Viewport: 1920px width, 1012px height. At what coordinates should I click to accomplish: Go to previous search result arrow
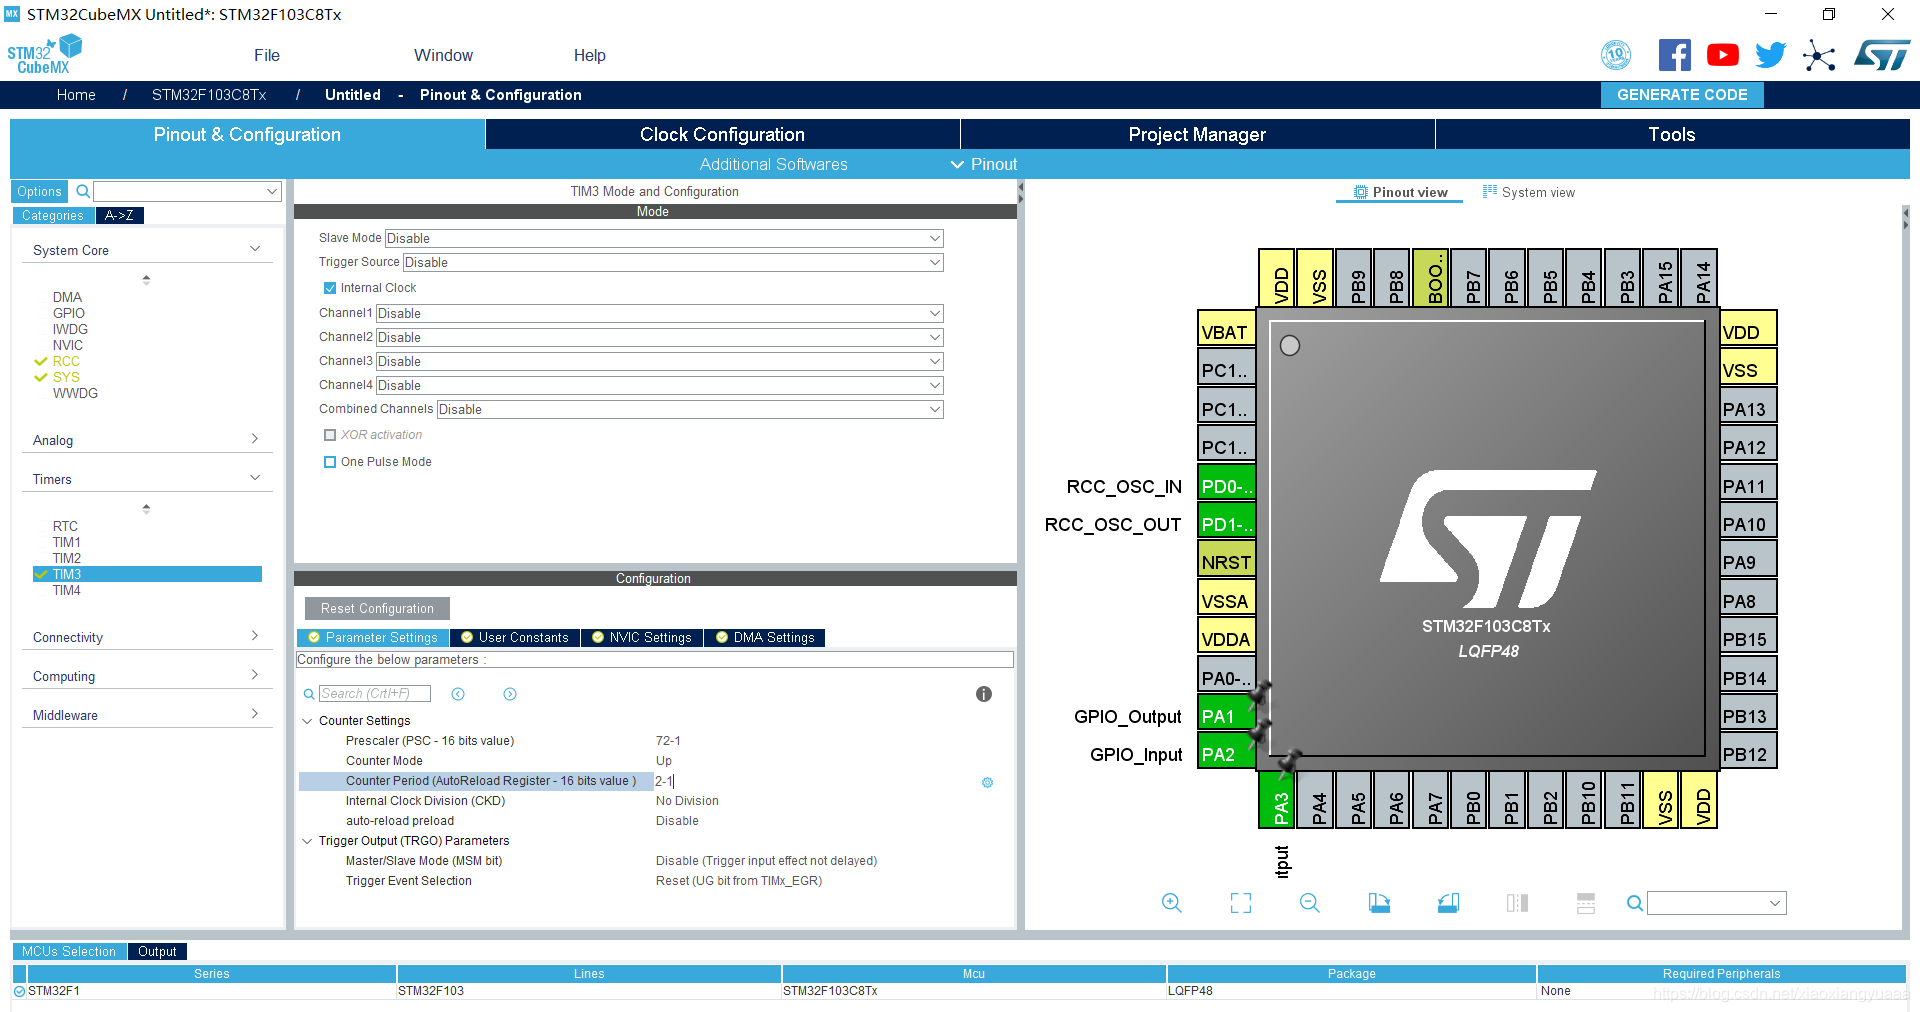click(x=458, y=694)
